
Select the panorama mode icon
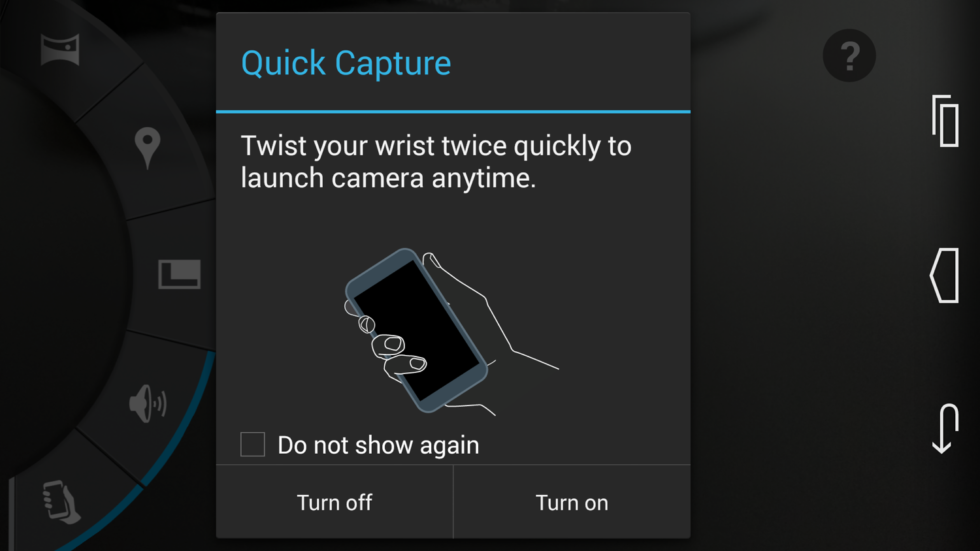[60, 50]
